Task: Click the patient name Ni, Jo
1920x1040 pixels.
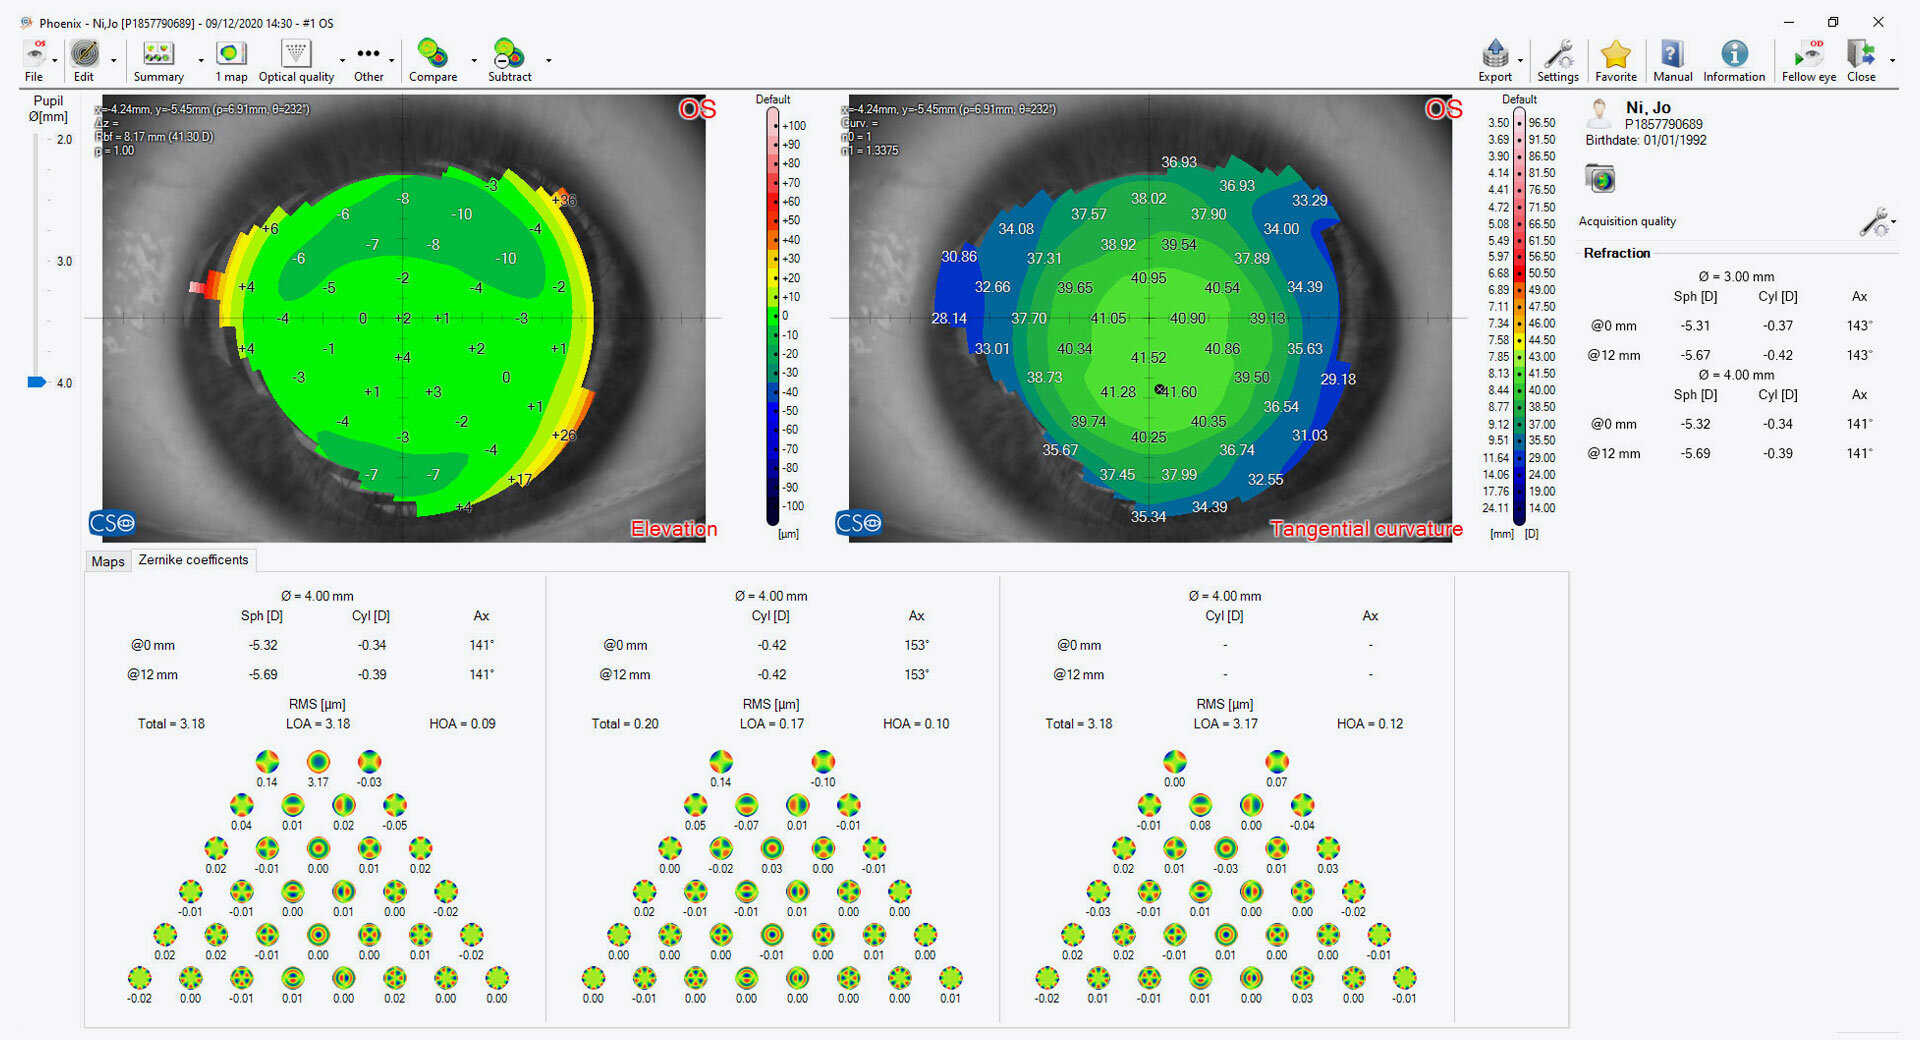Action: 1648,107
